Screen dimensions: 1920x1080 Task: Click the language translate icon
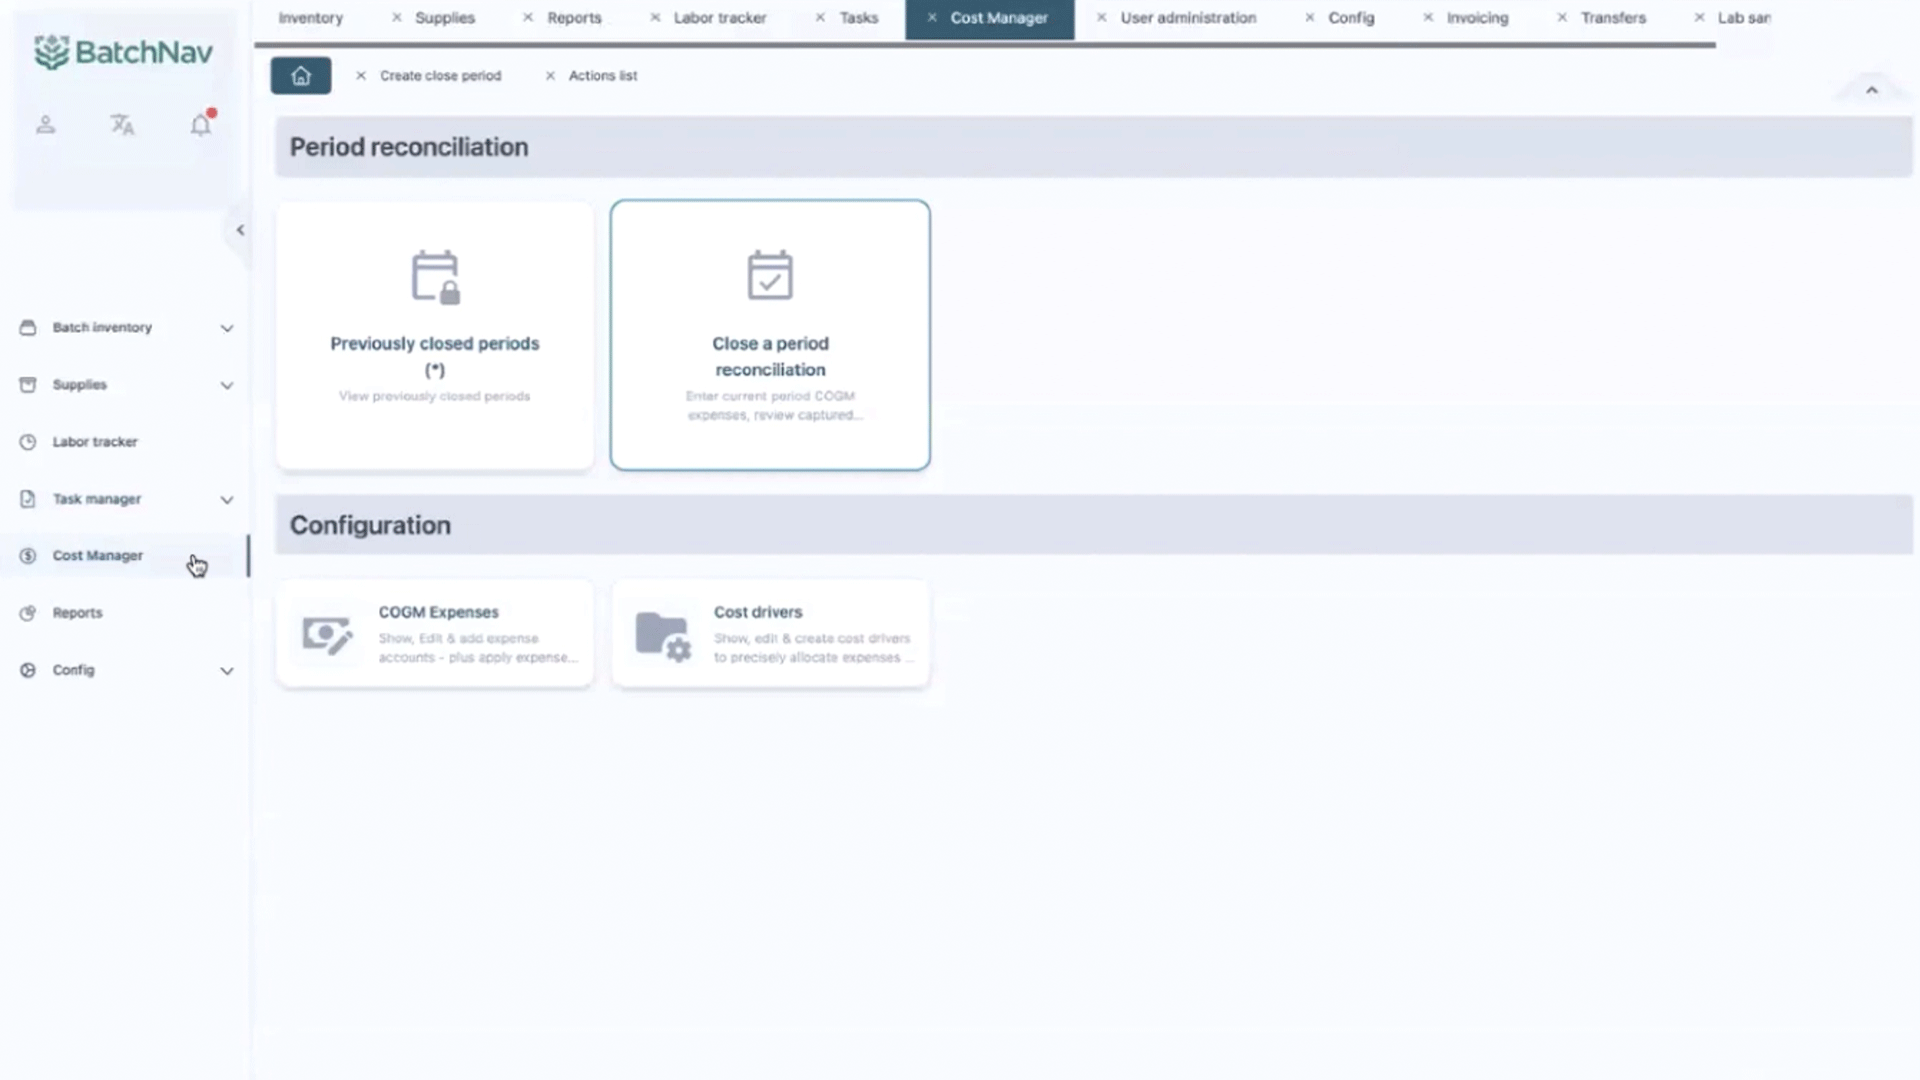click(122, 125)
